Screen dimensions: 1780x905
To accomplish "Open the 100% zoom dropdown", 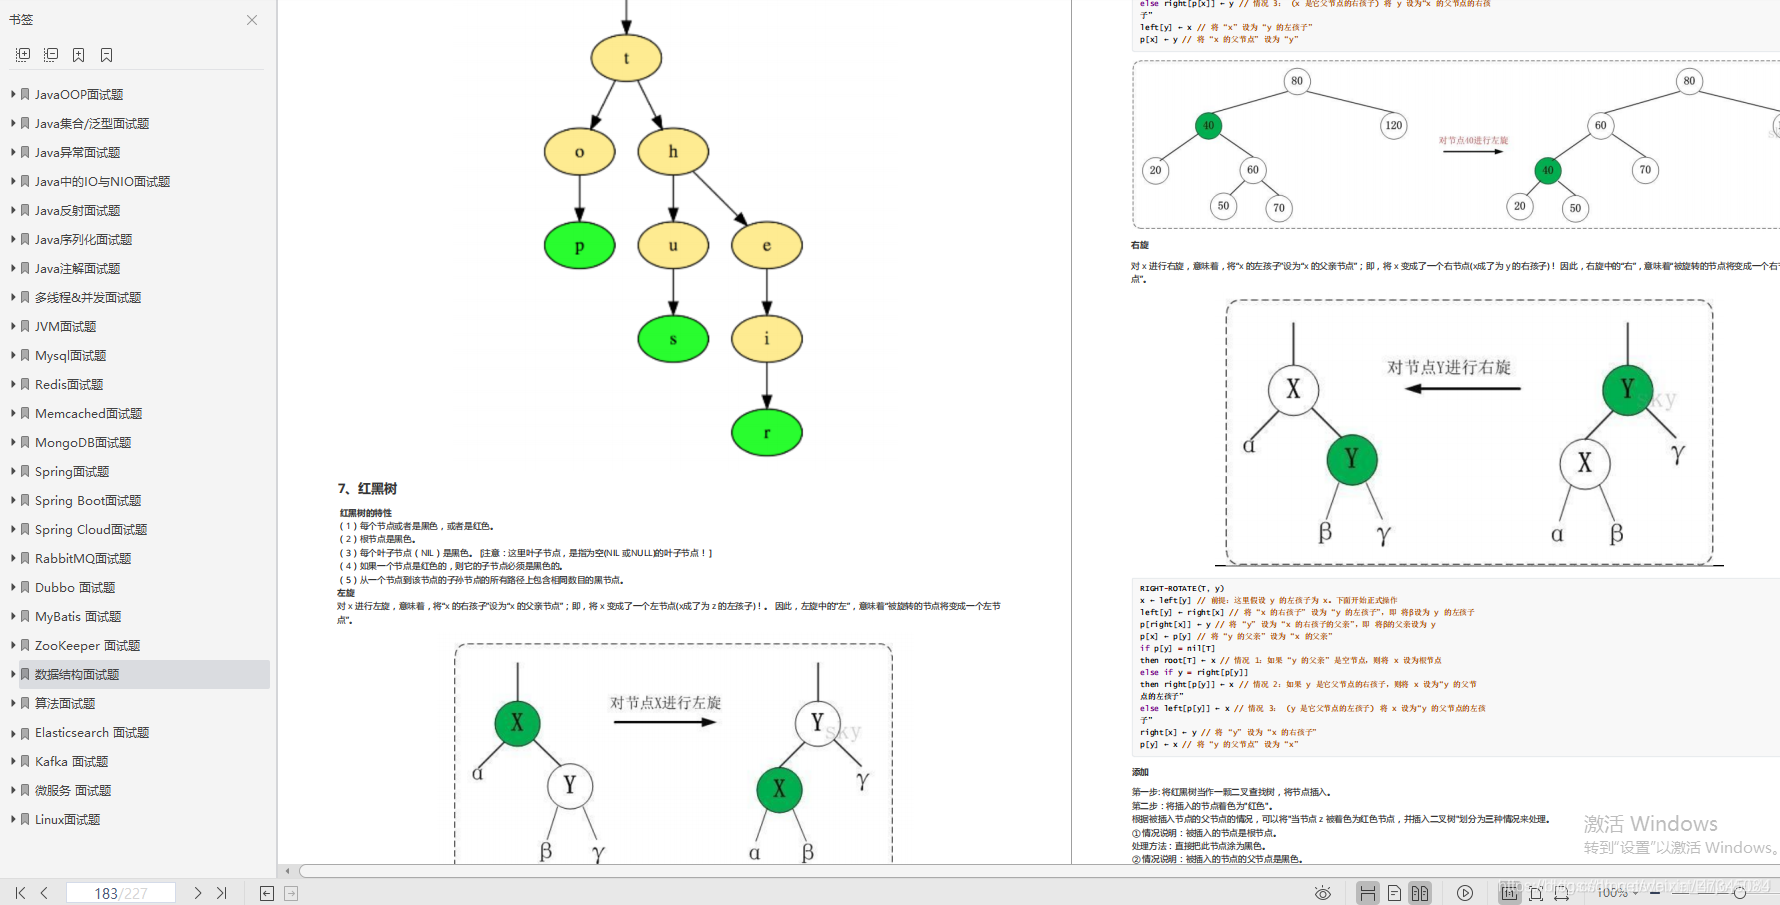I will tap(1618, 893).
